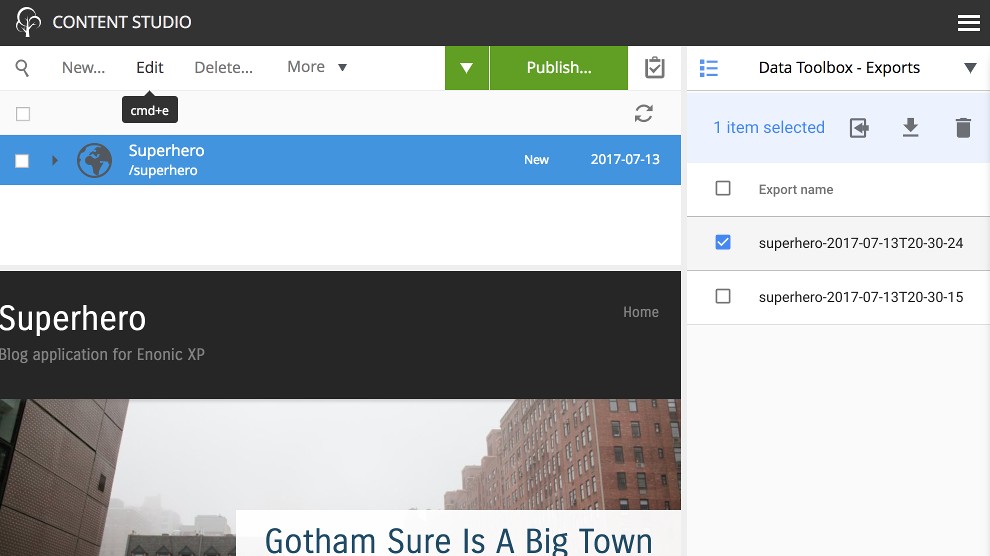Toggle checkbox for Superhero content row
This screenshot has height=556, width=990.
pyautogui.click(x=22, y=161)
